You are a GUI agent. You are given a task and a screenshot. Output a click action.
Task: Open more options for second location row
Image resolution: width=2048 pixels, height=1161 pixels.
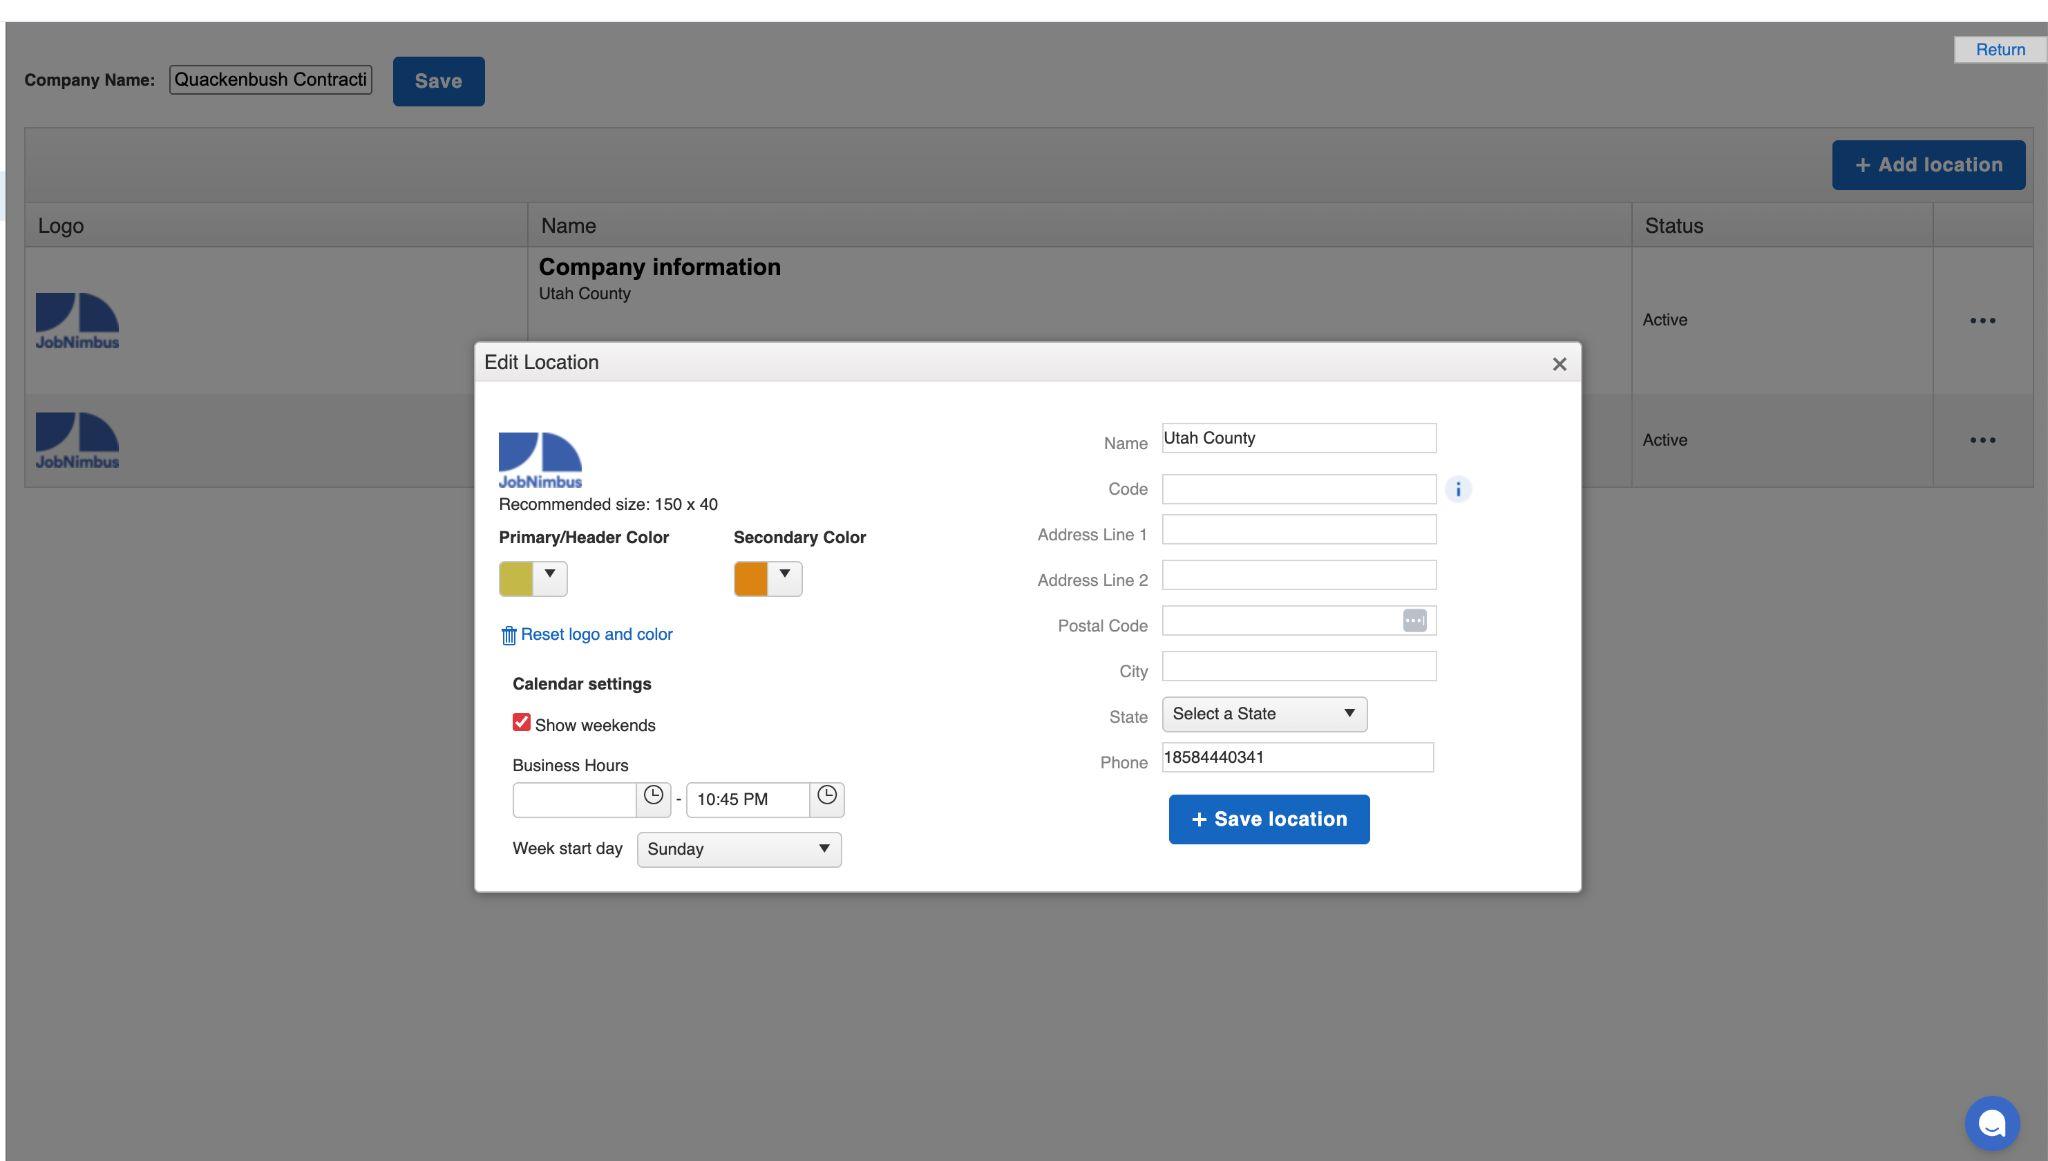1982,440
